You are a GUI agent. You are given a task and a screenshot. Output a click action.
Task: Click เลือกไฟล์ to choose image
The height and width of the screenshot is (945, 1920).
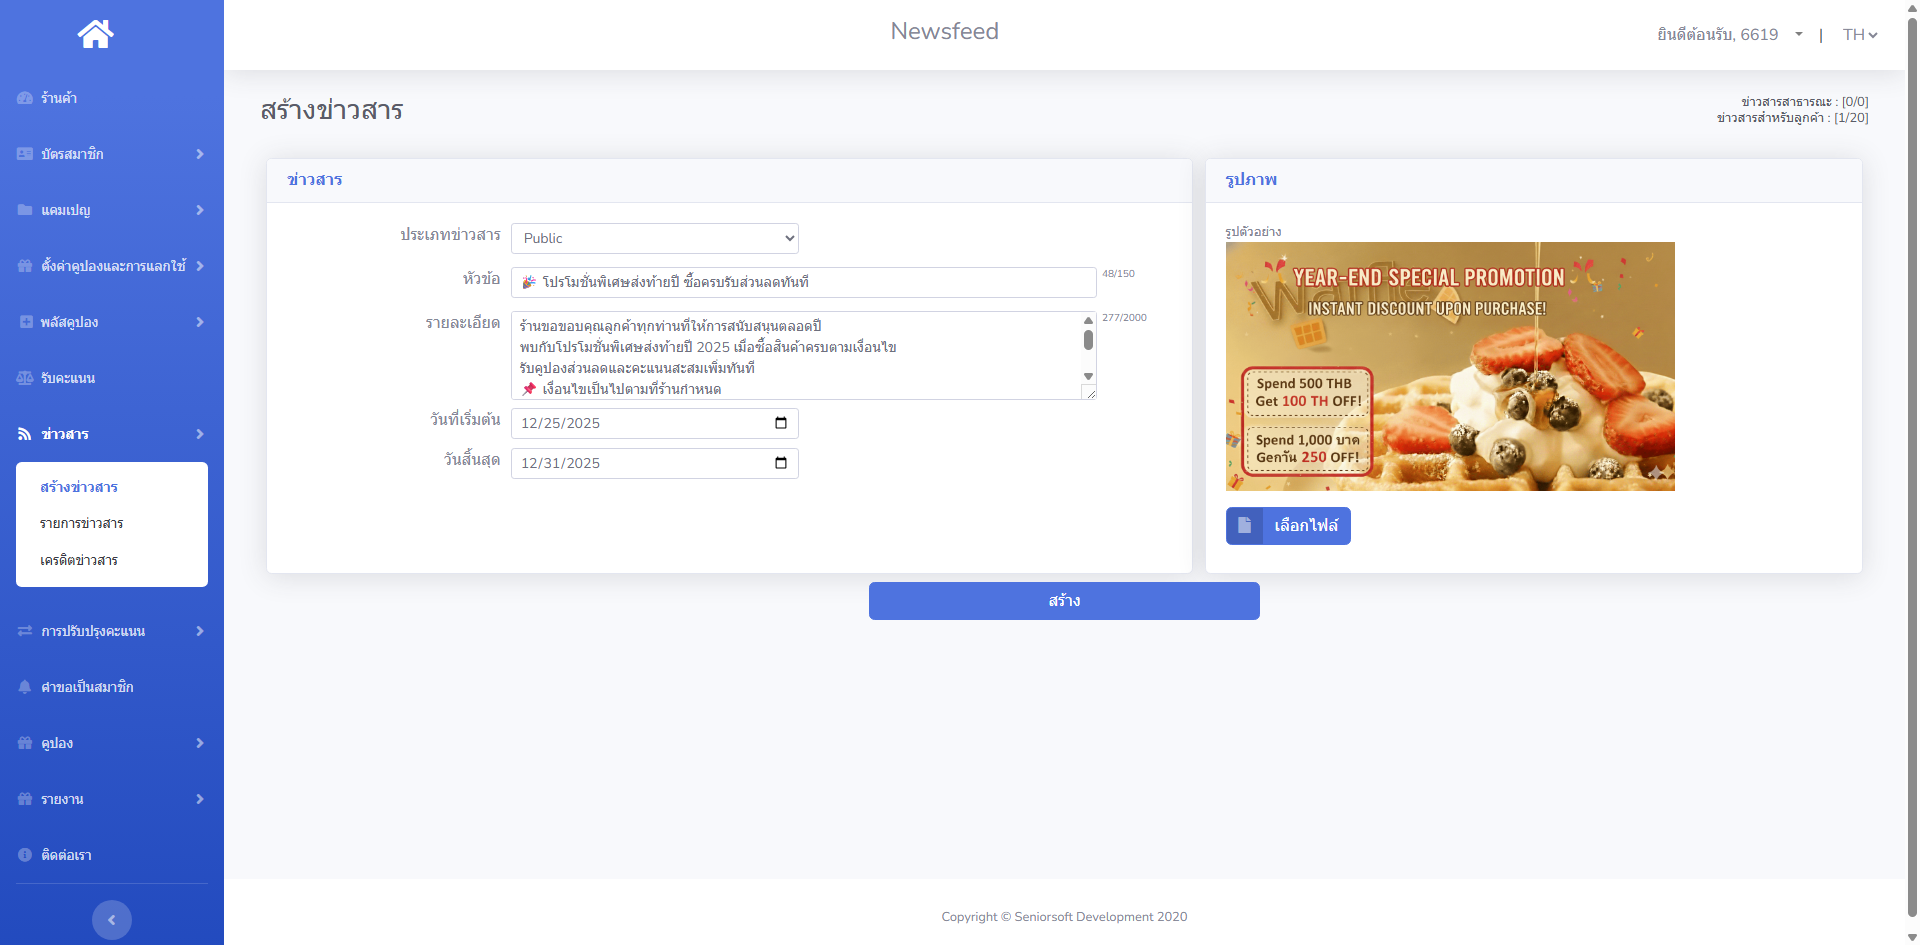pyautogui.click(x=1288, y=526)
